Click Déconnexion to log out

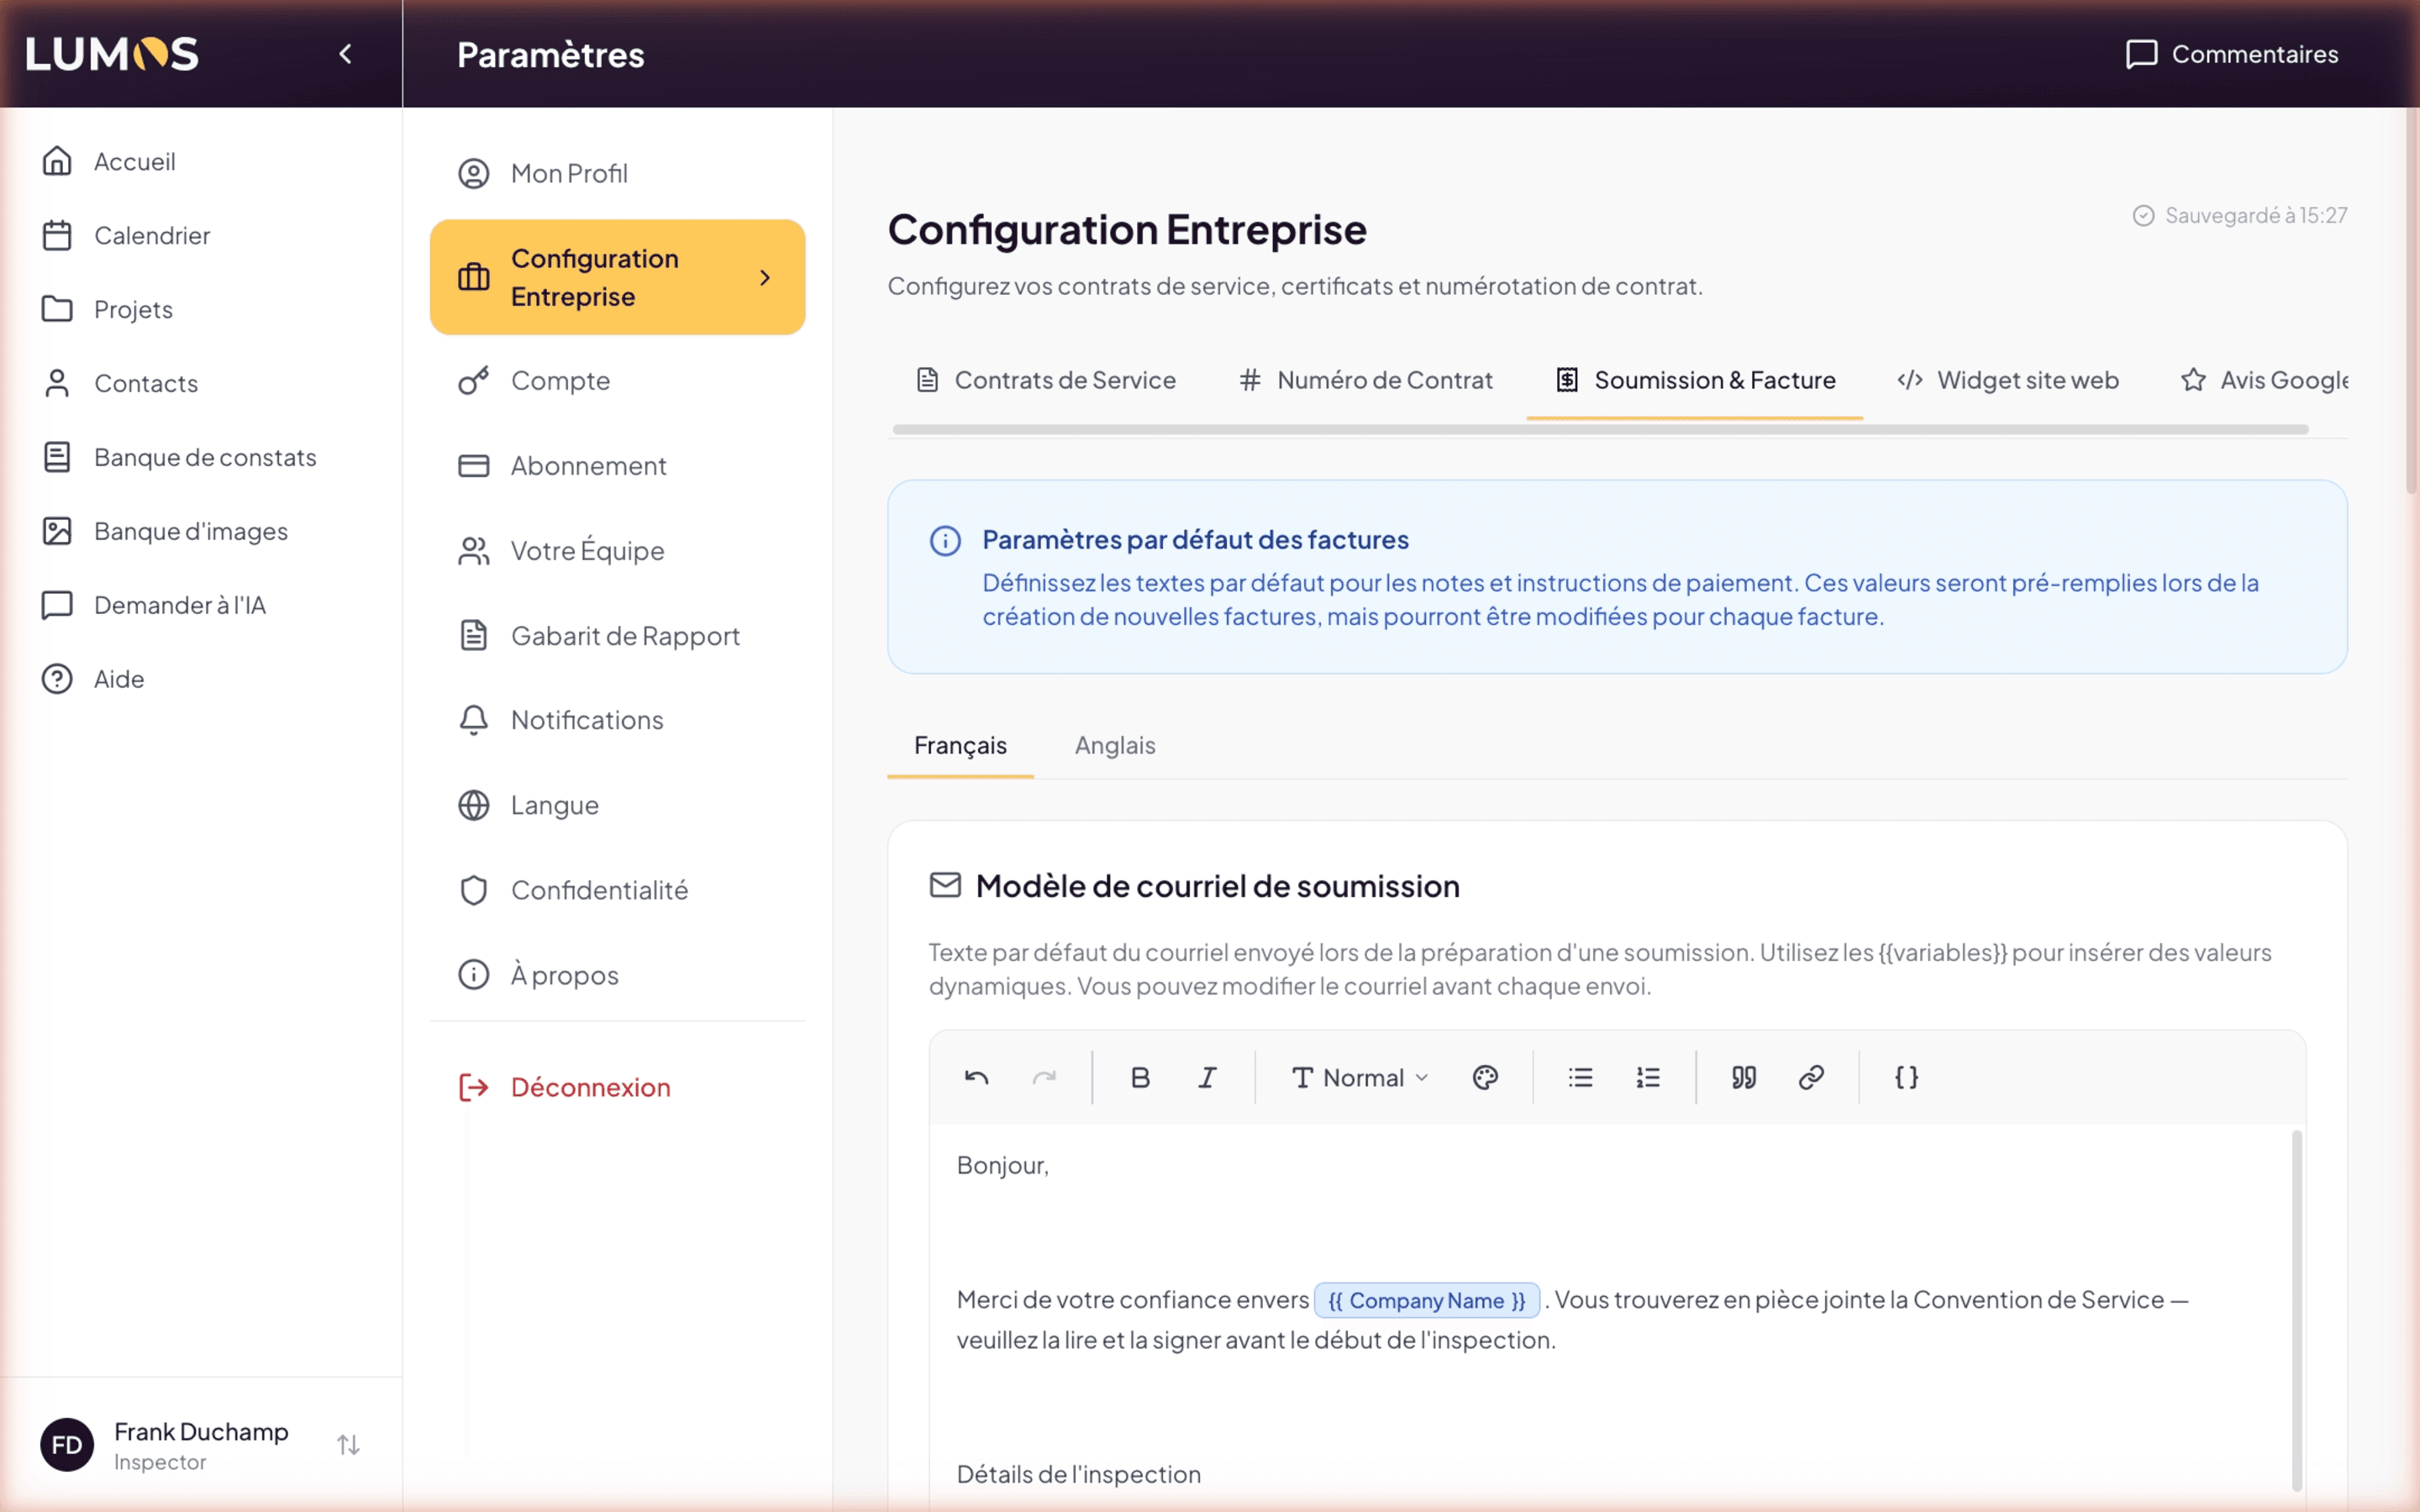(617, 1087)
